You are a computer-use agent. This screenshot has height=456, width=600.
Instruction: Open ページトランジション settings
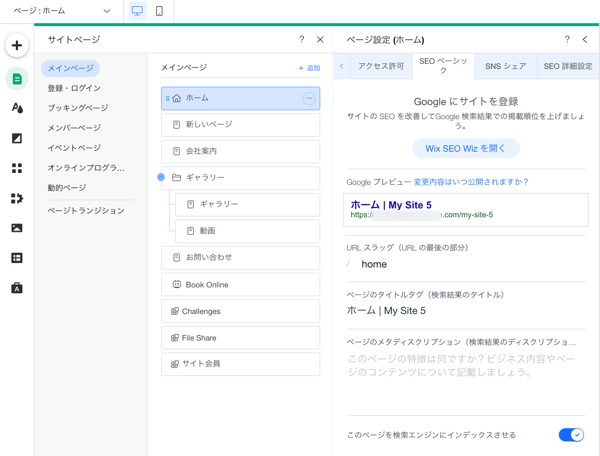86,211
